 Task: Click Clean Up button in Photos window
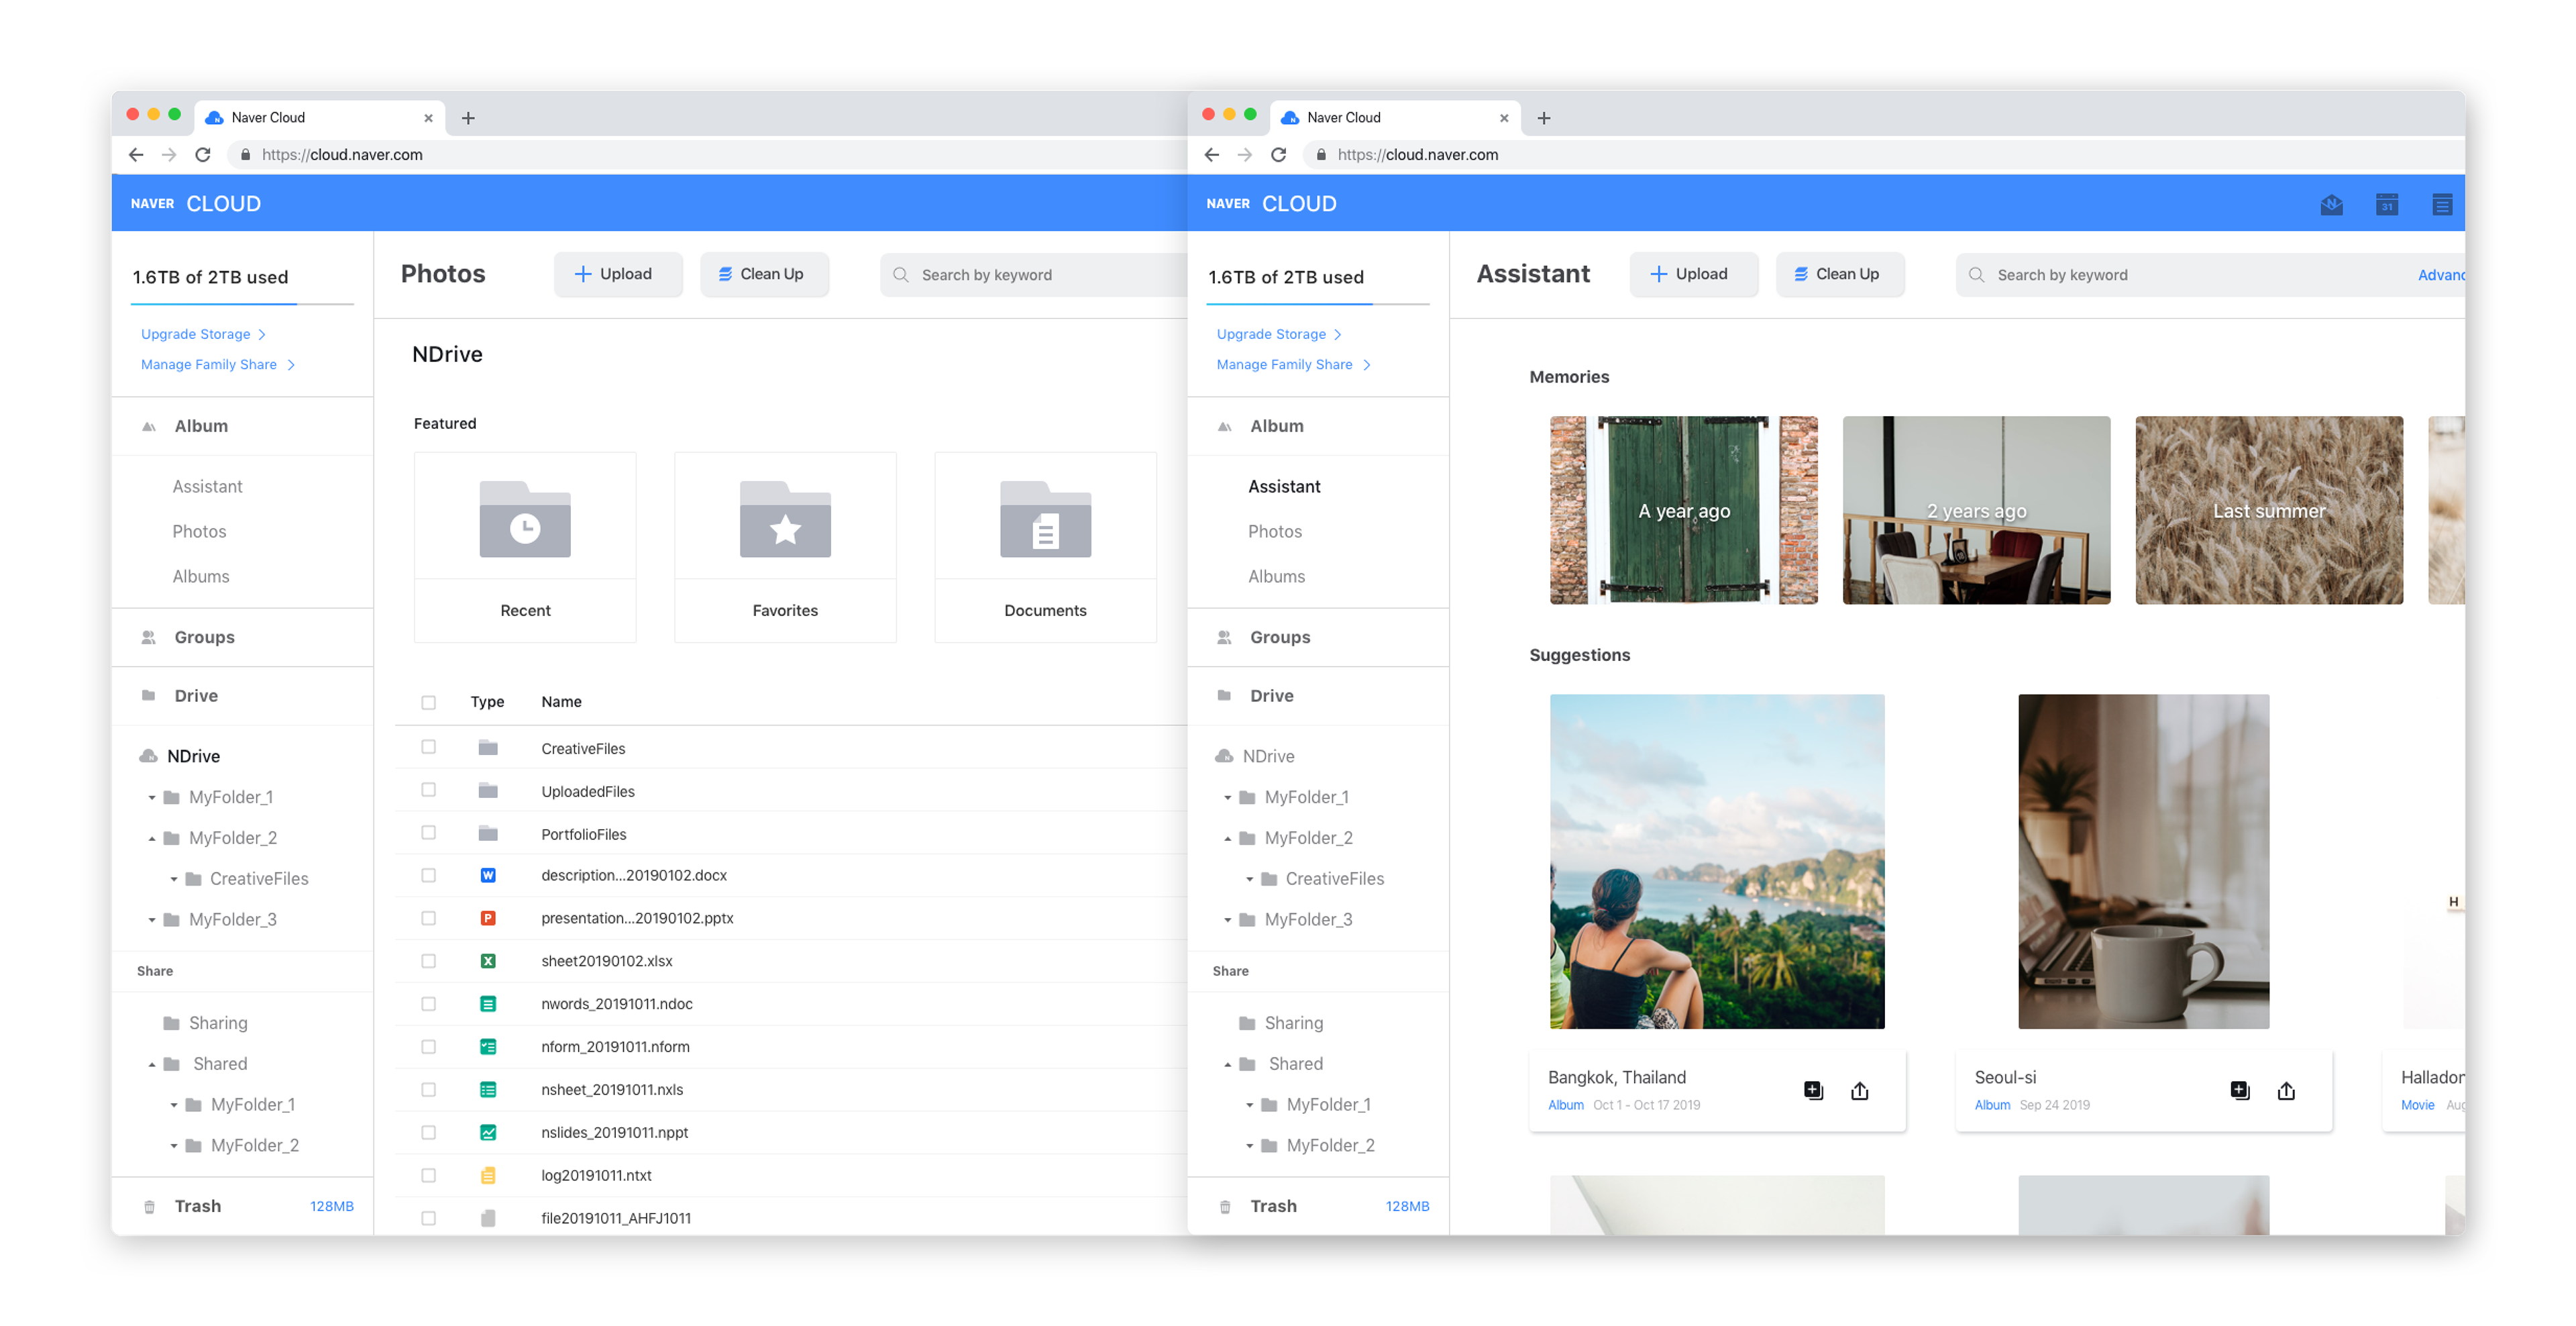point(765,274)
